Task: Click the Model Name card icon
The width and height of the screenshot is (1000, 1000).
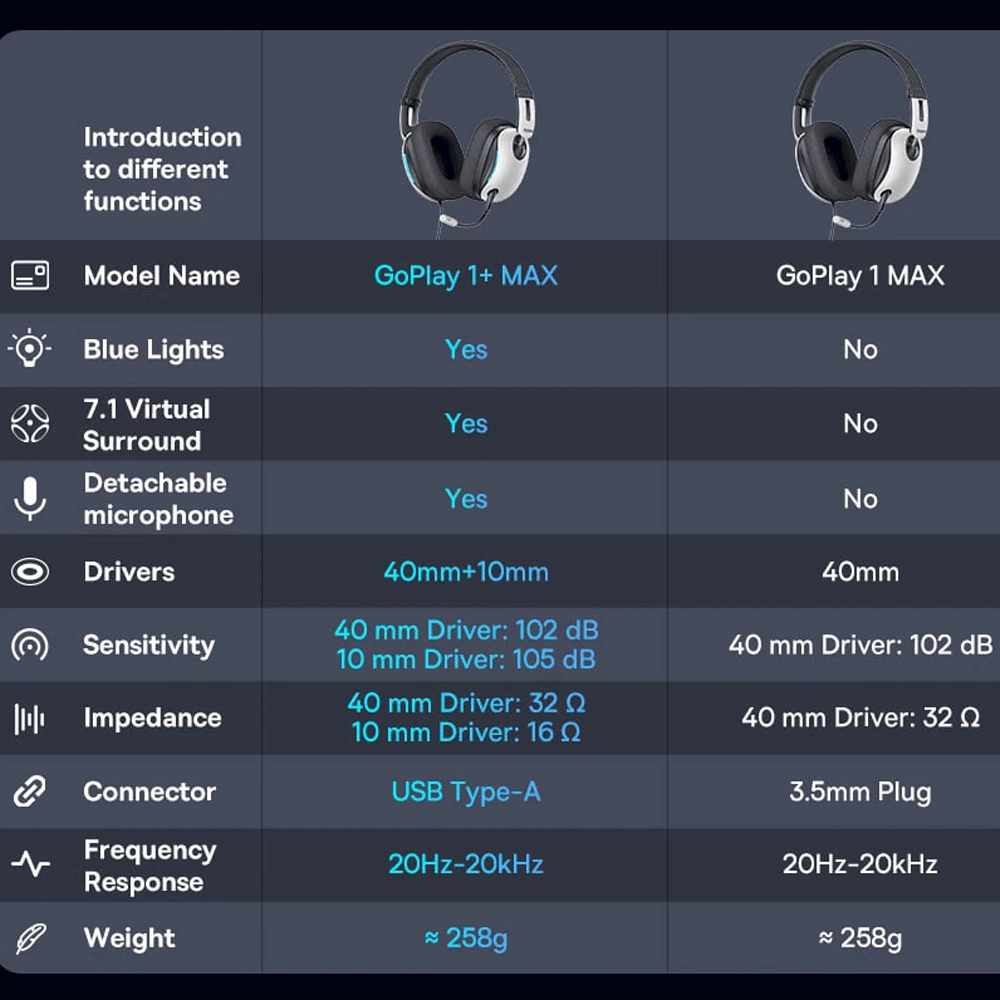Action: [30, 276]
